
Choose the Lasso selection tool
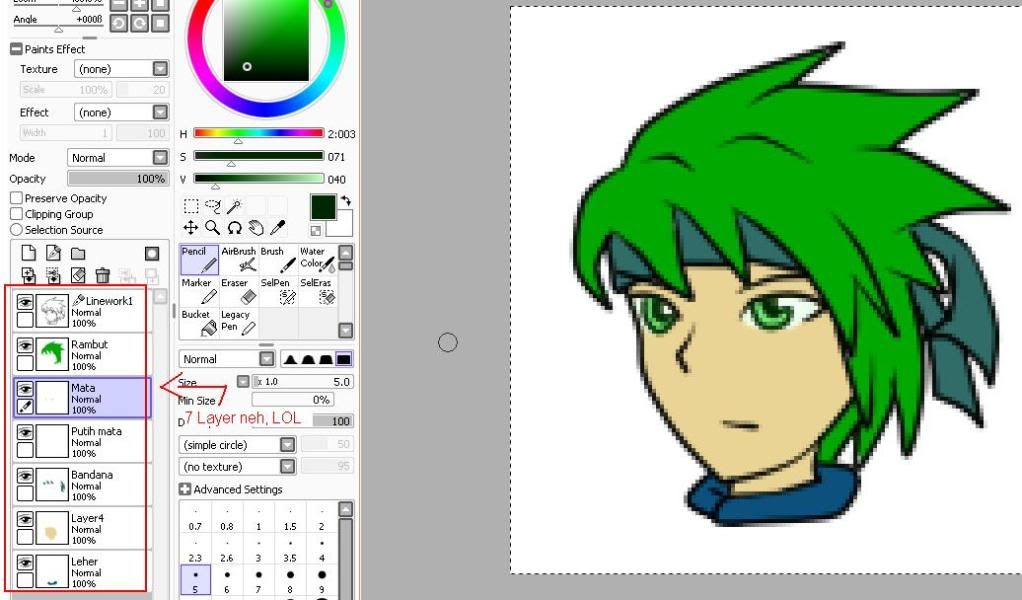point(212,206)
